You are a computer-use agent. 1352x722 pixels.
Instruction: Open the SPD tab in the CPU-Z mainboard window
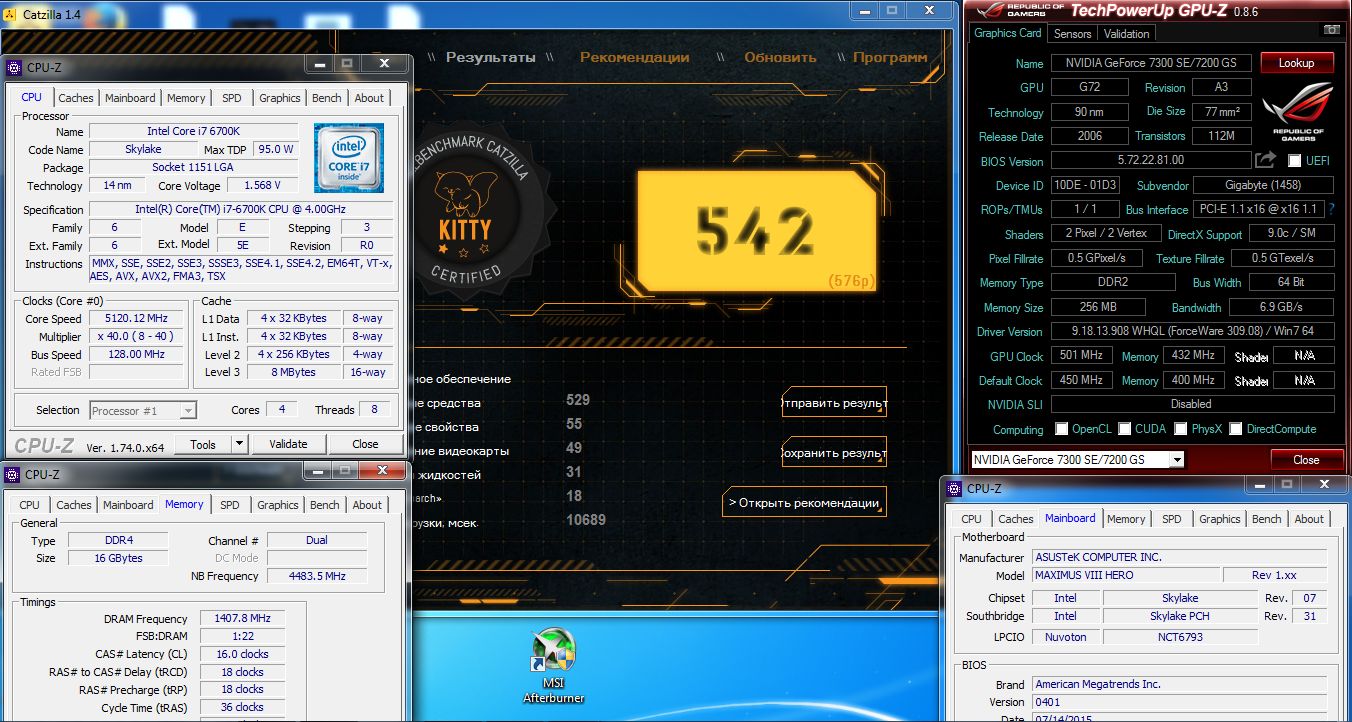[1172, 519]
